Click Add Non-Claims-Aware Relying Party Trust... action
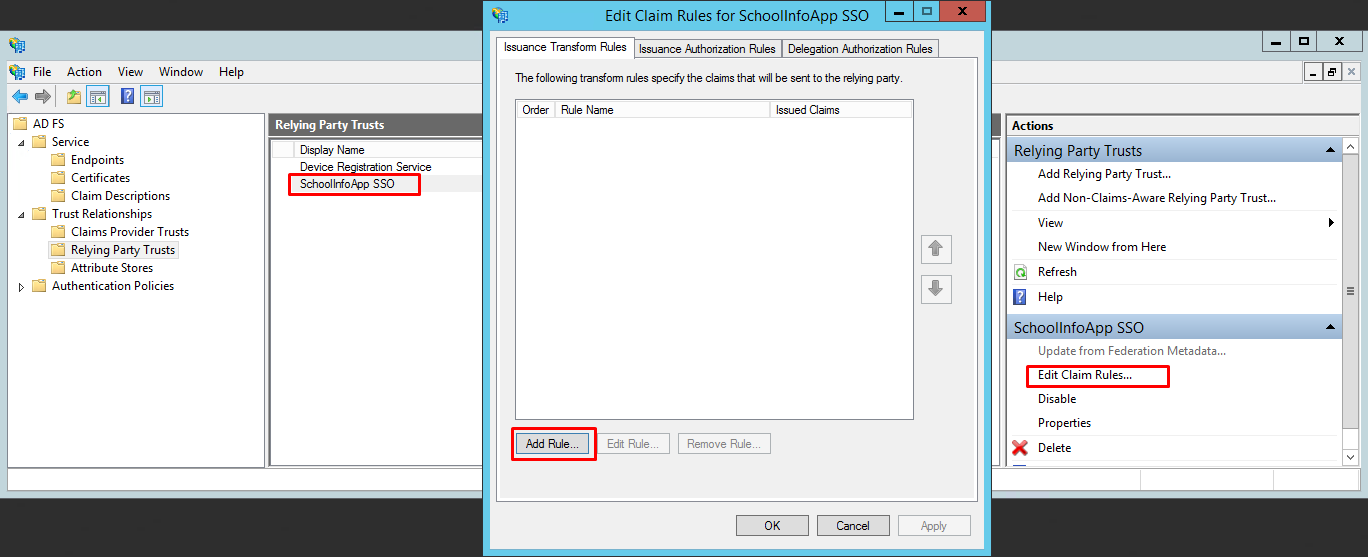Screen dimensions: 1368x557 [1157, 198]
